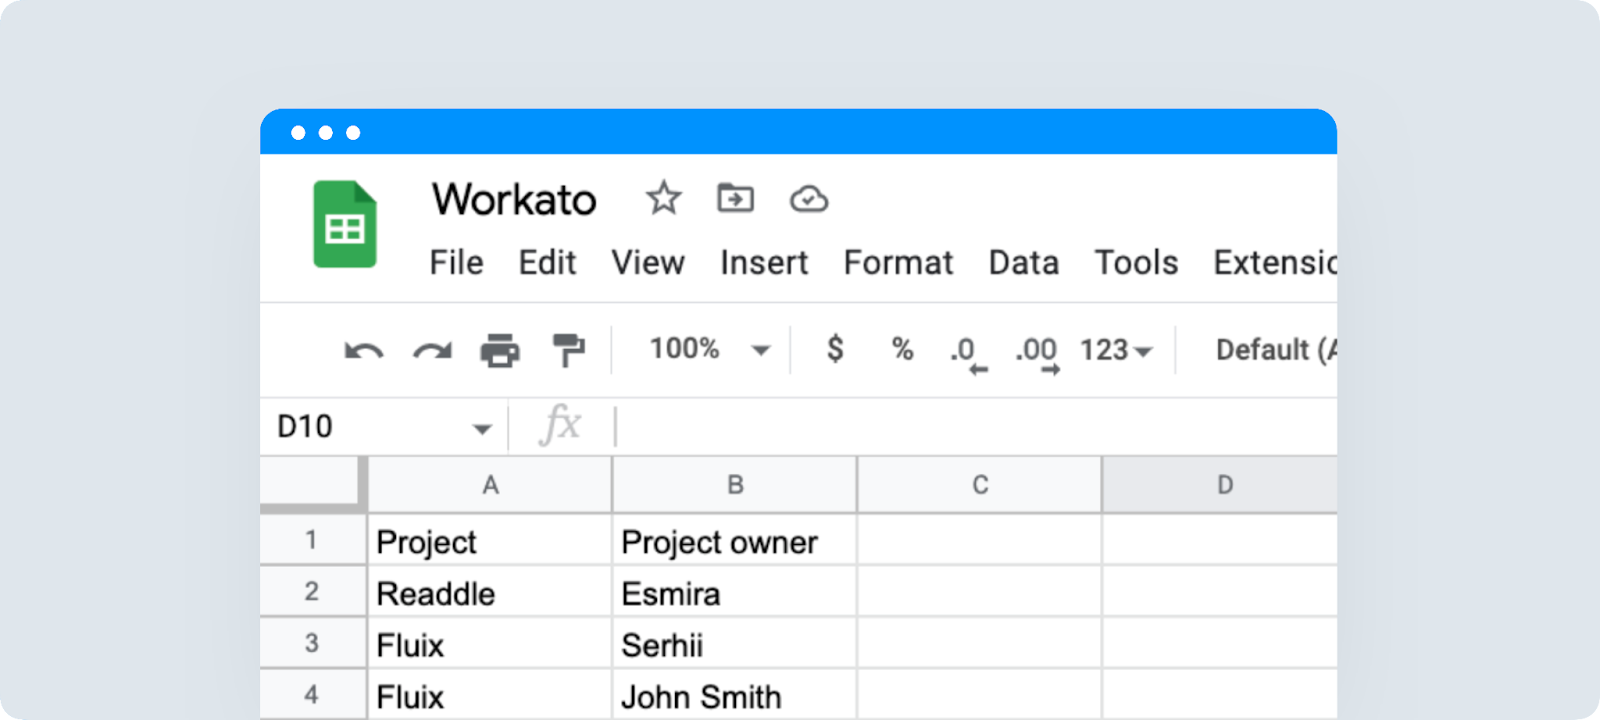Click the Google Sheets home icon
Screen dimensions: 1600x720
(345, 225)
